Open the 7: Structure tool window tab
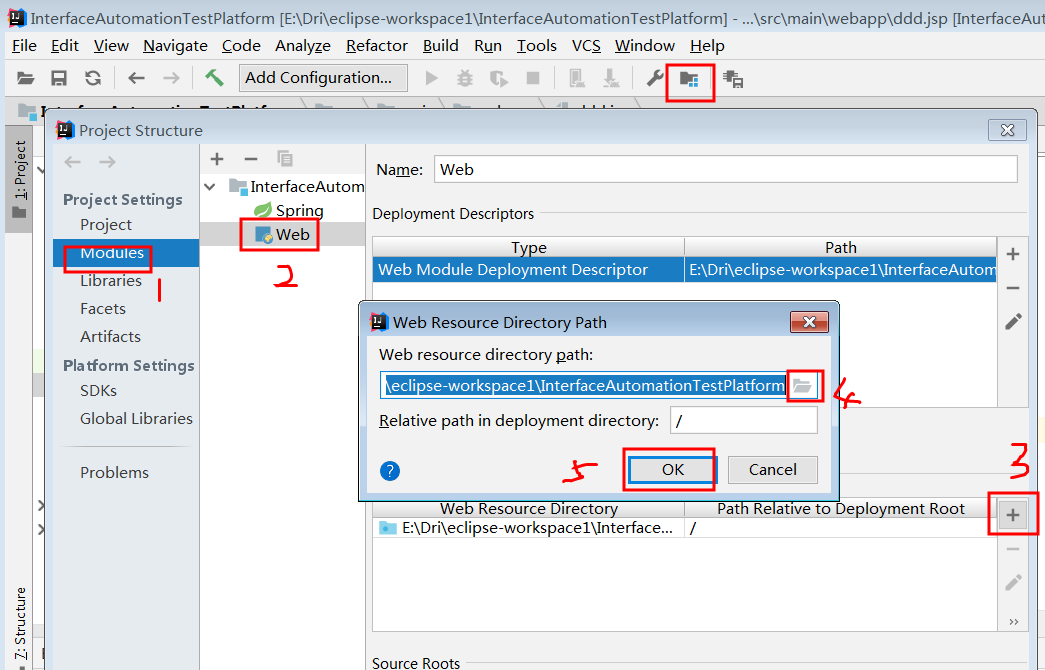Viewport: 1045px width, 670px height. 21,623
